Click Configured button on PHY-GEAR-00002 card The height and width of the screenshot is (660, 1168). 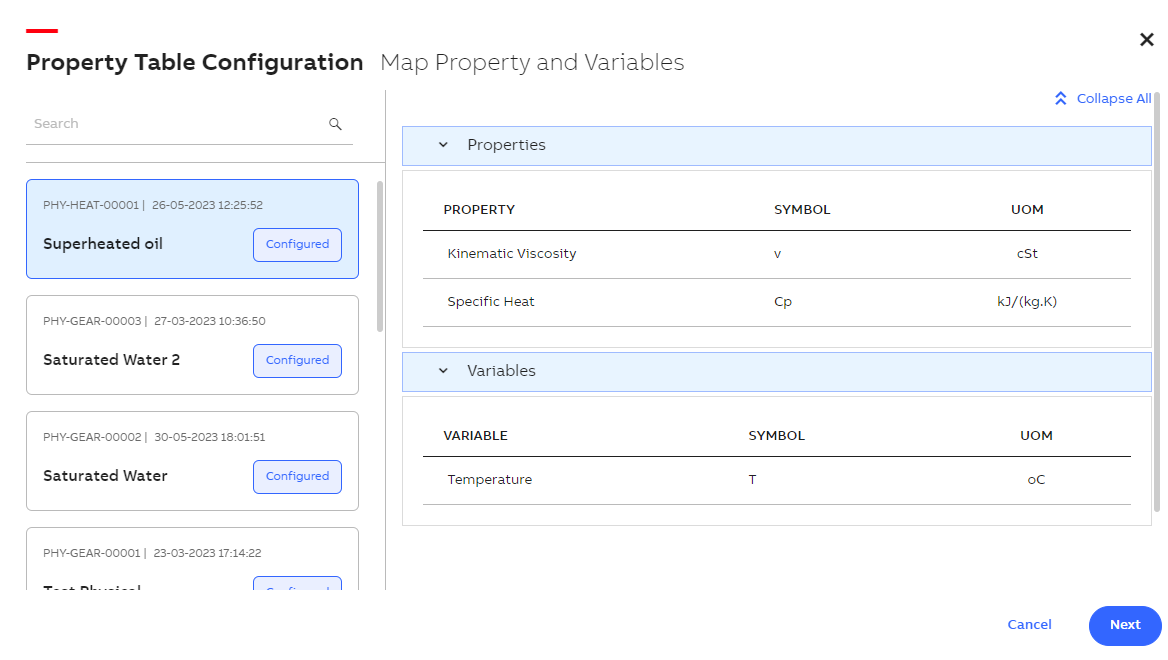297,477
